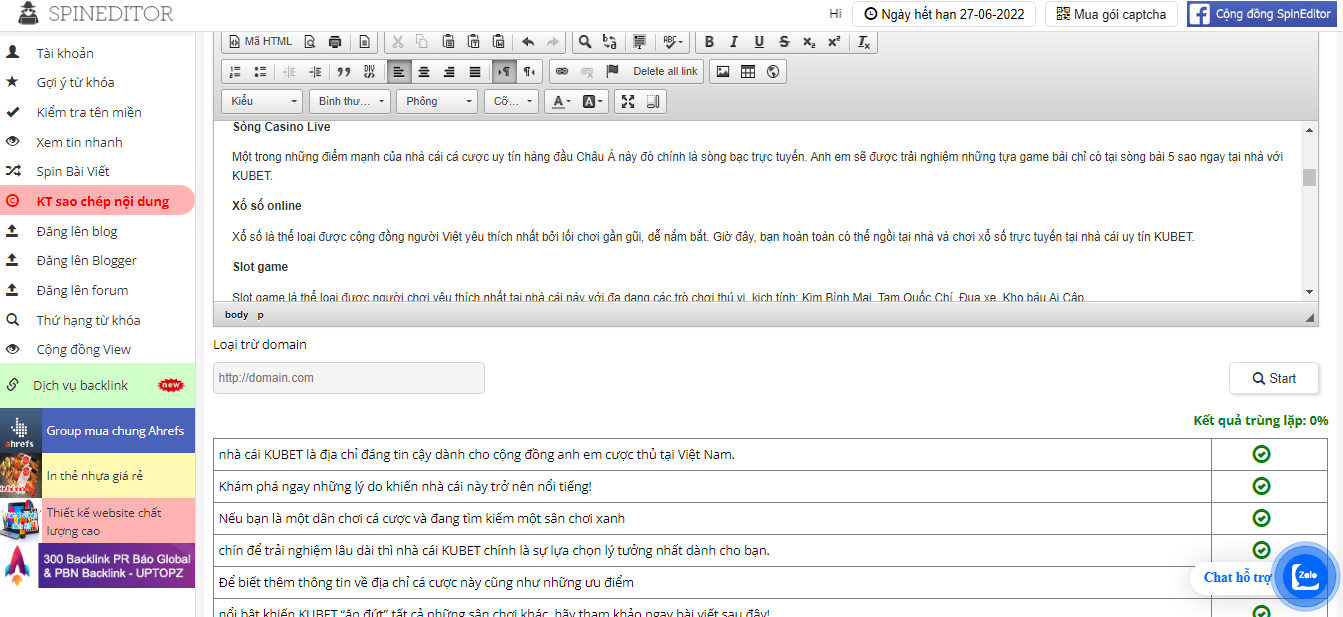Image resolution: width=1343 pixels, height=617 pixels.
Task: Open Find with the magnifier icon
Action: click(x=585, y=42)
